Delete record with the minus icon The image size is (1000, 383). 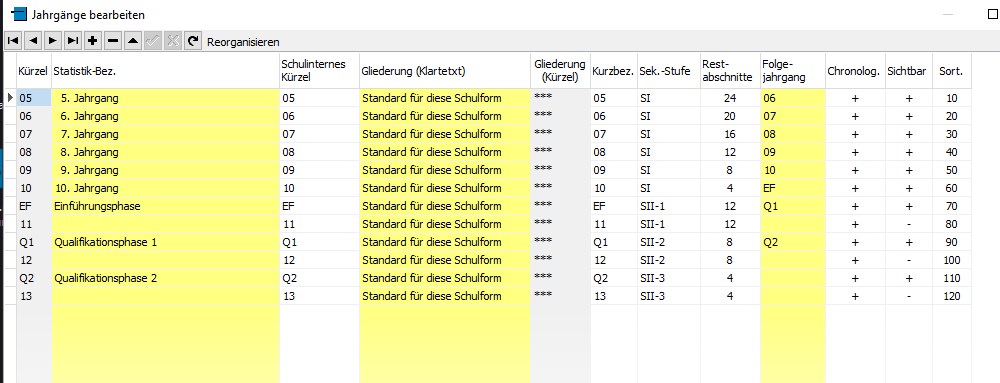tap(113, 41)
